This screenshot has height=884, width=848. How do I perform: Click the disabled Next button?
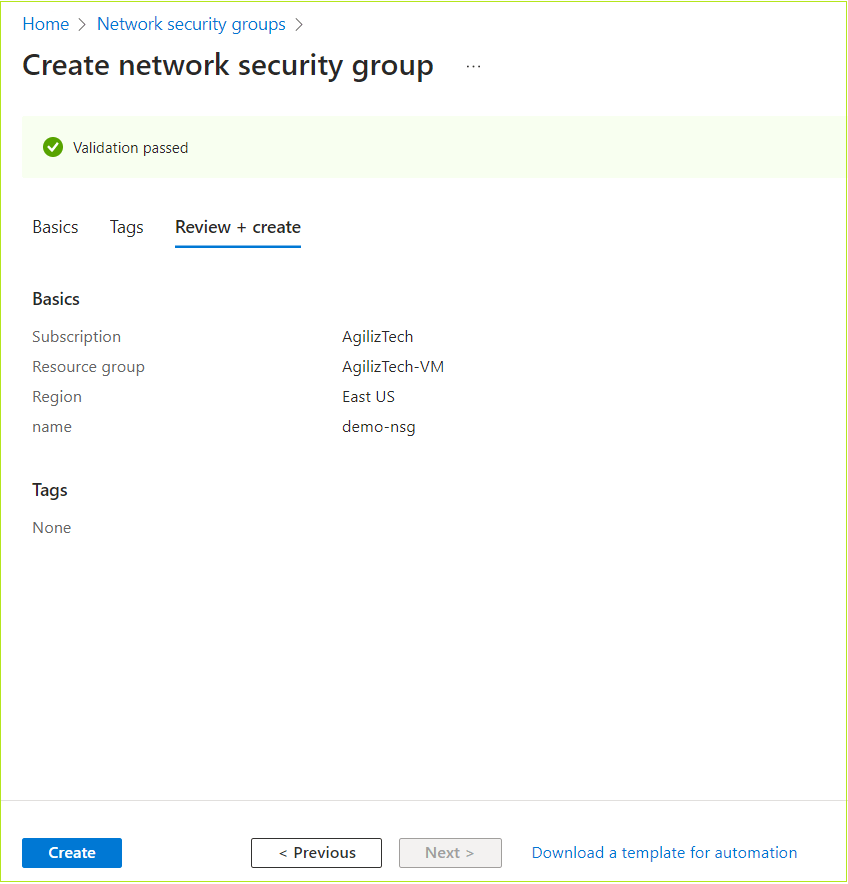coord(450,852)
